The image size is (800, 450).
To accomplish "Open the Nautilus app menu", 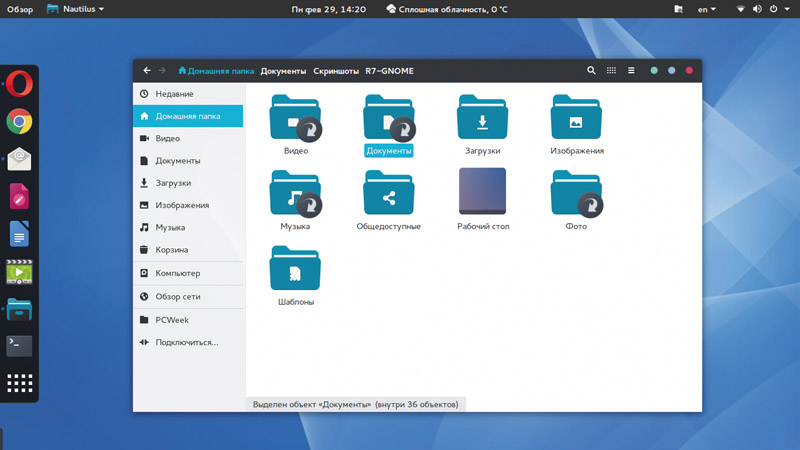I will (76, 9).
